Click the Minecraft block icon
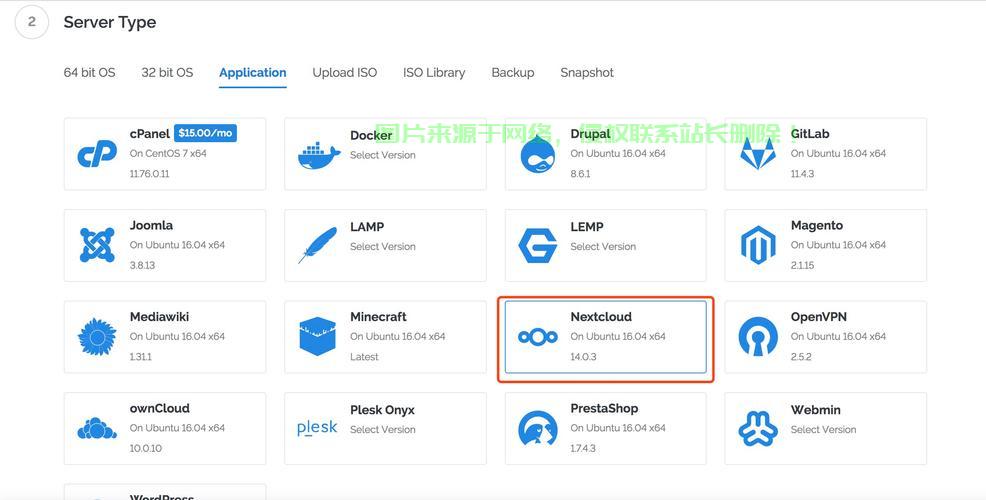Viewport: 986px width, 500px height. tap(318, 336)
